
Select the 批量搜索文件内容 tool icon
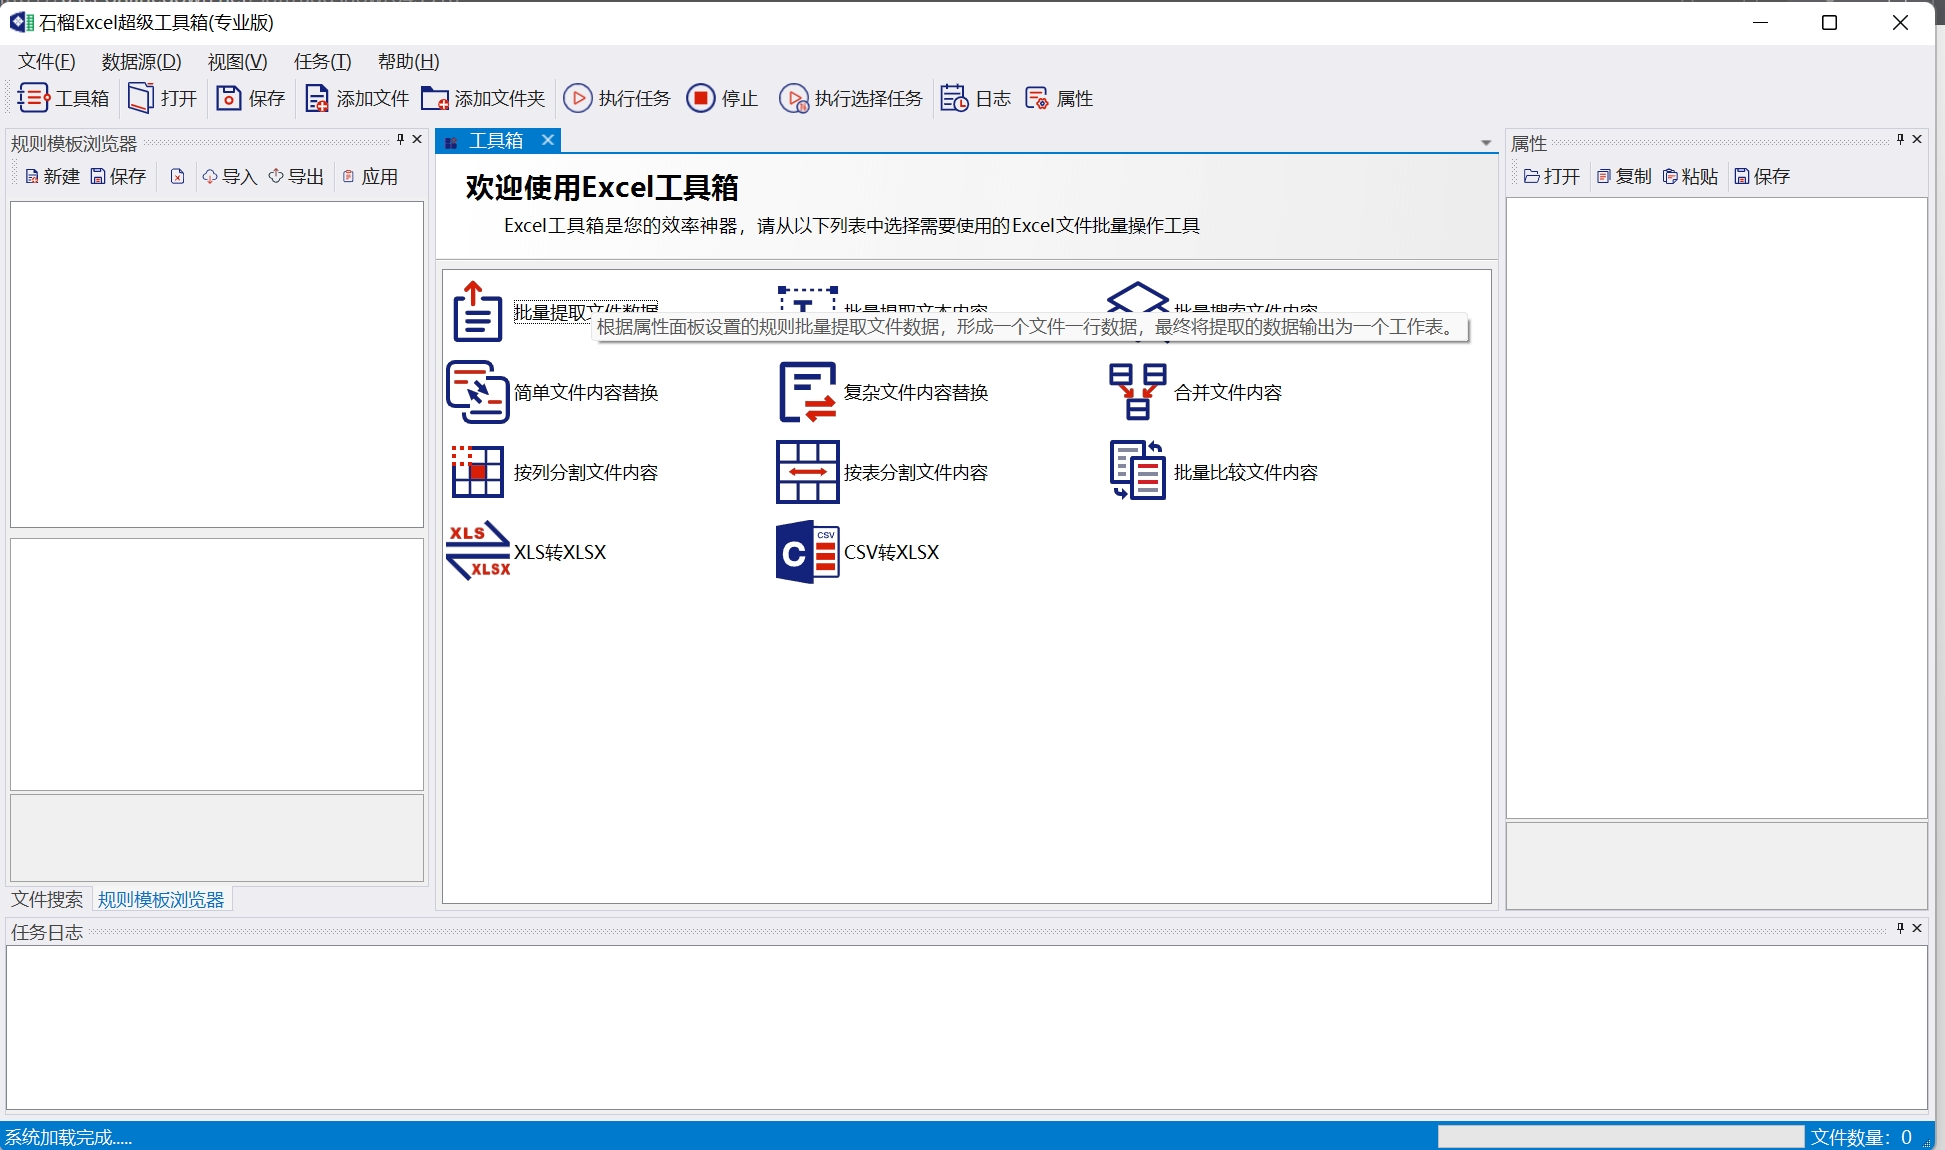(x=1137, y=298)
